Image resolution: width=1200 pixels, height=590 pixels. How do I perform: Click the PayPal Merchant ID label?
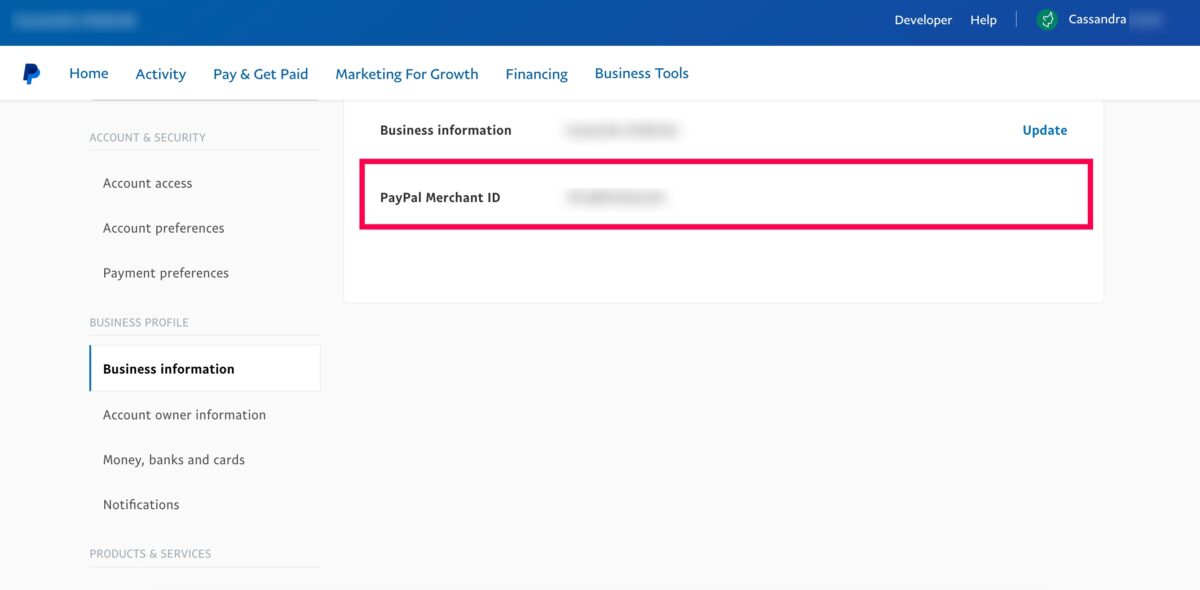point(440,198)
